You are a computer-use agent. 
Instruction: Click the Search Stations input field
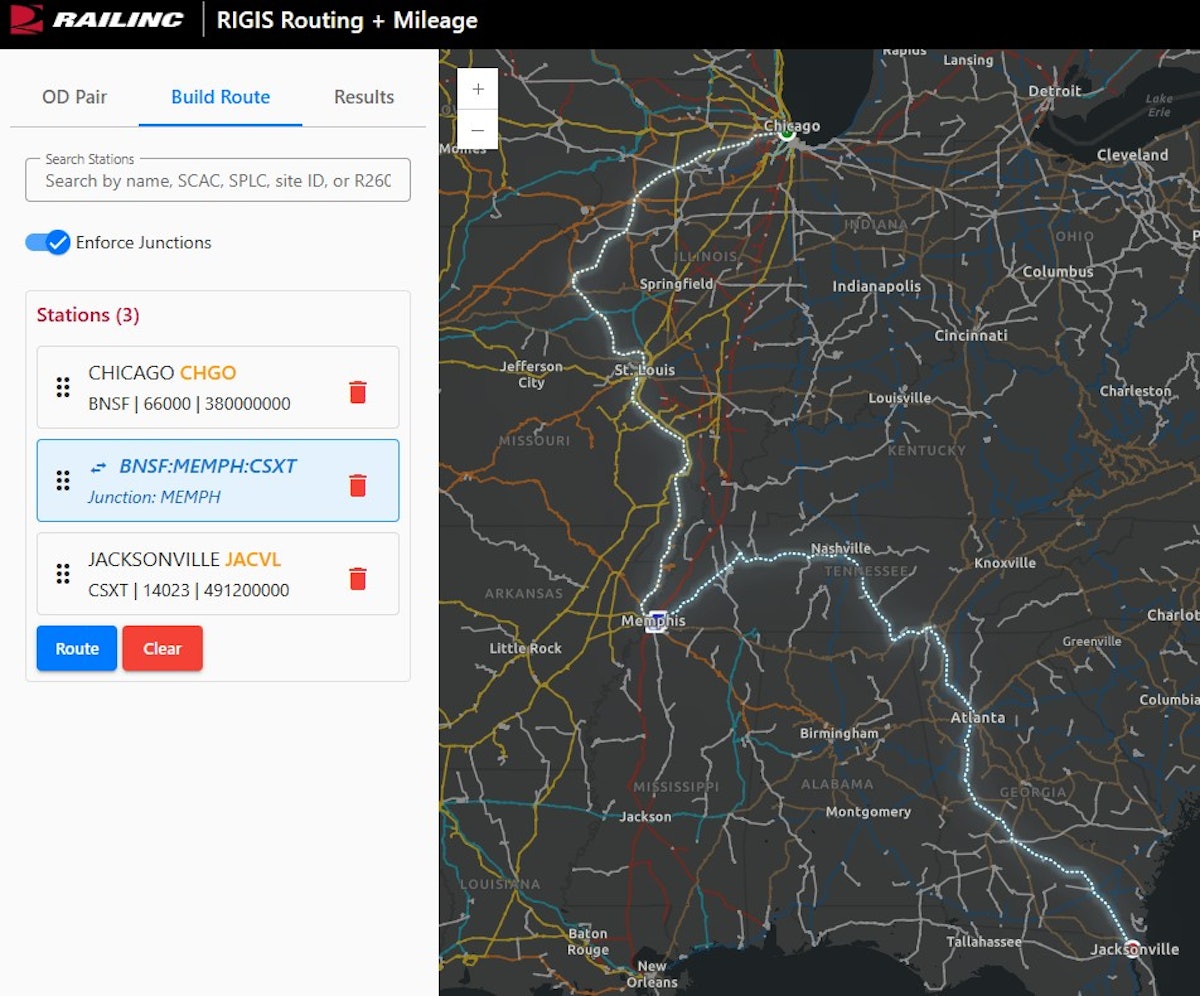point(218,180)
